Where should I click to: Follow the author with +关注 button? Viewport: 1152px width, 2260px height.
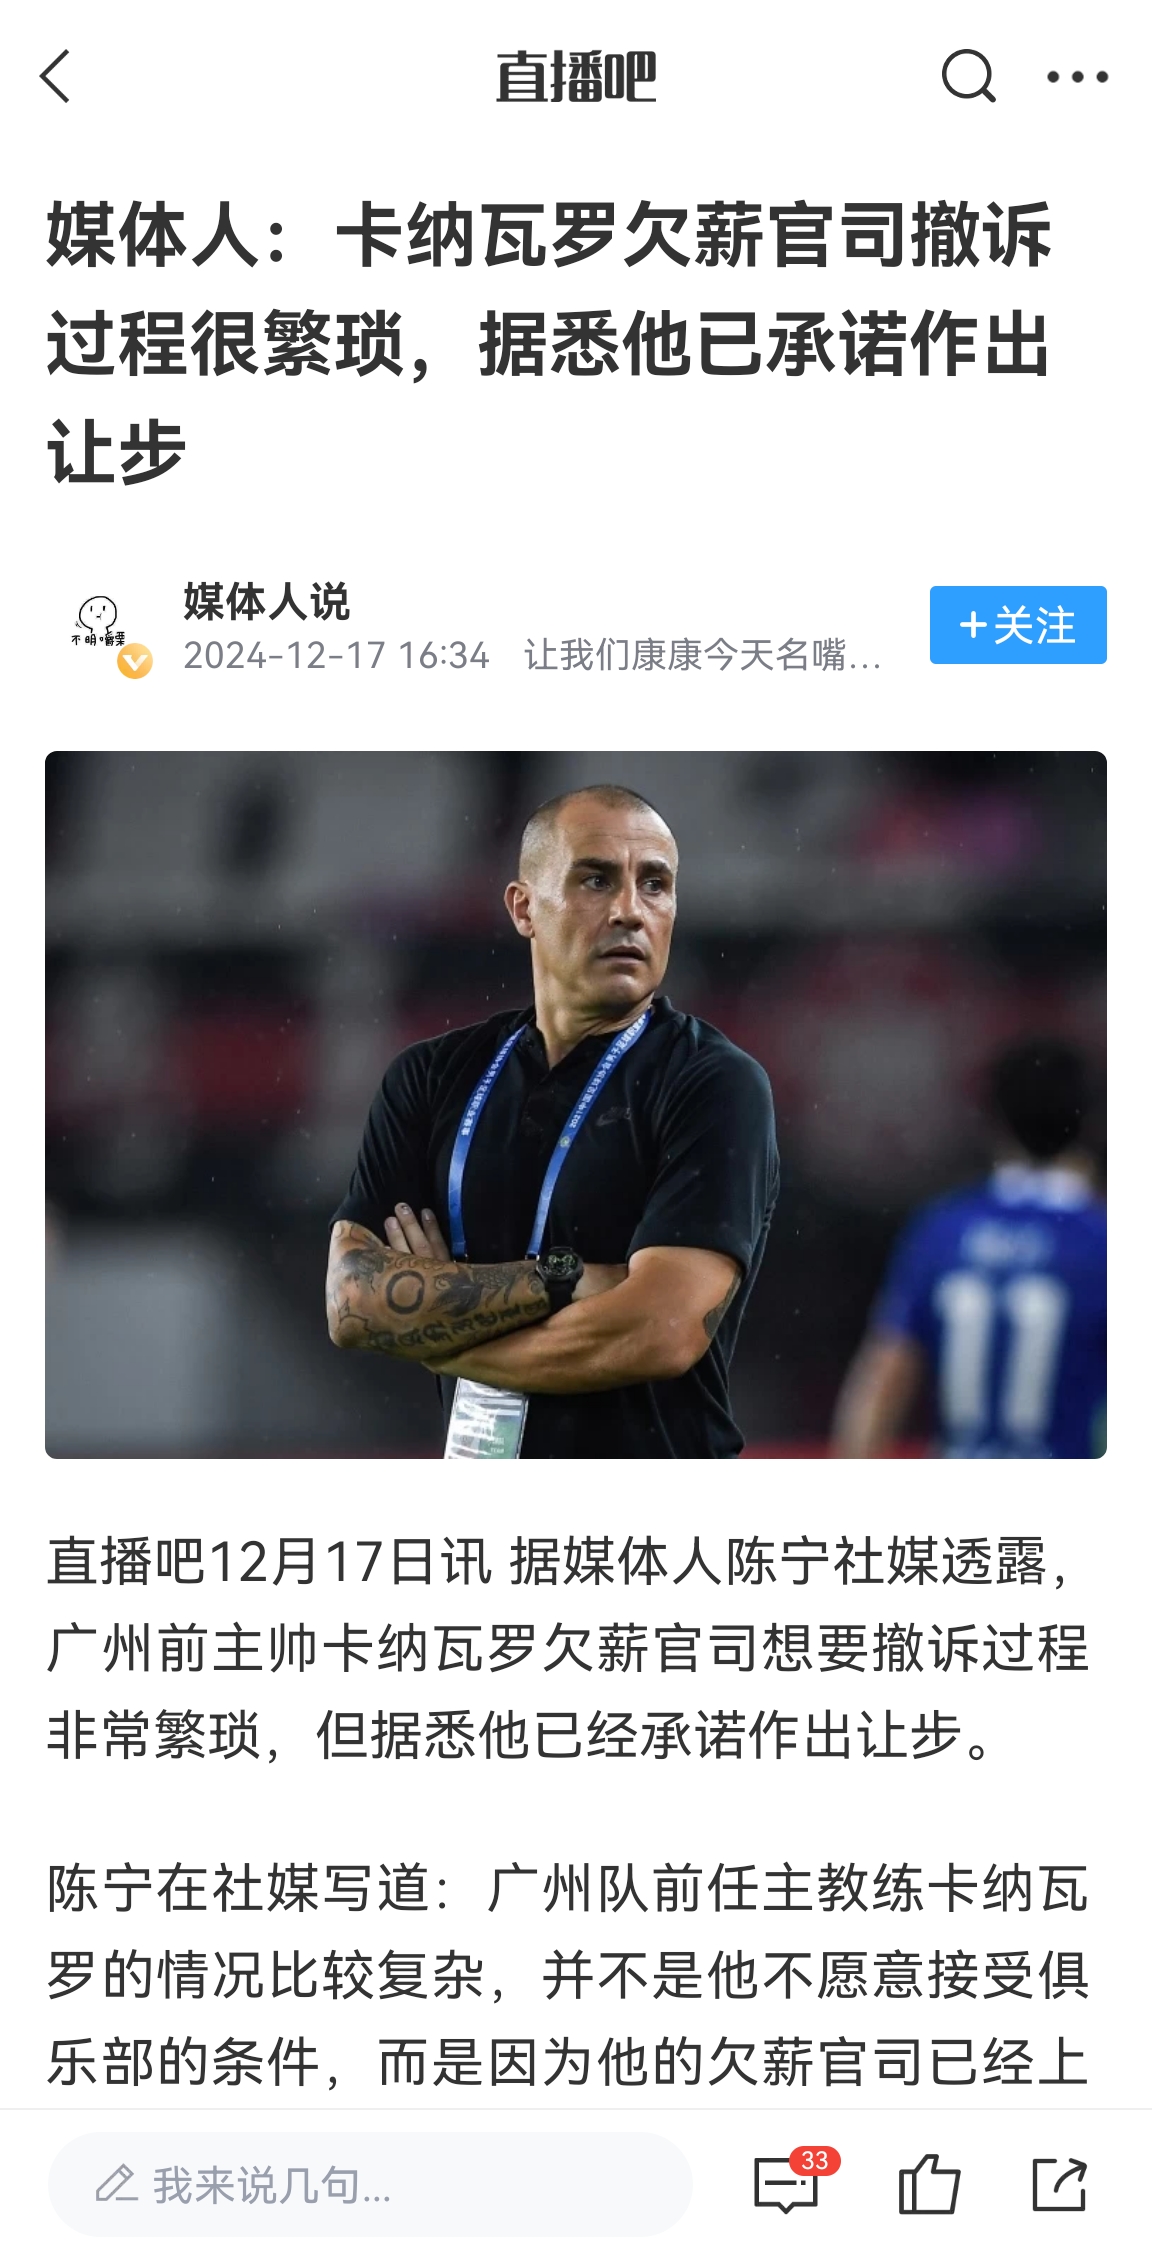point(1018,625)
